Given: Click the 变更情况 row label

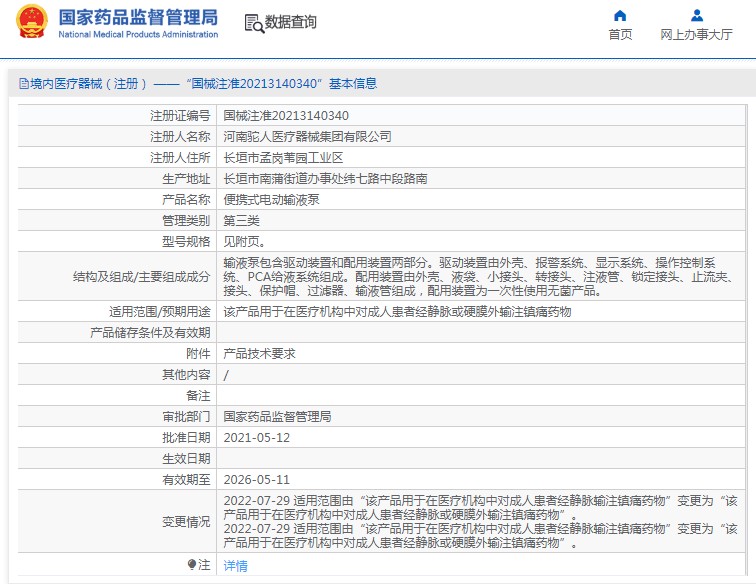Looking at the screenshot, I should 186,522.
